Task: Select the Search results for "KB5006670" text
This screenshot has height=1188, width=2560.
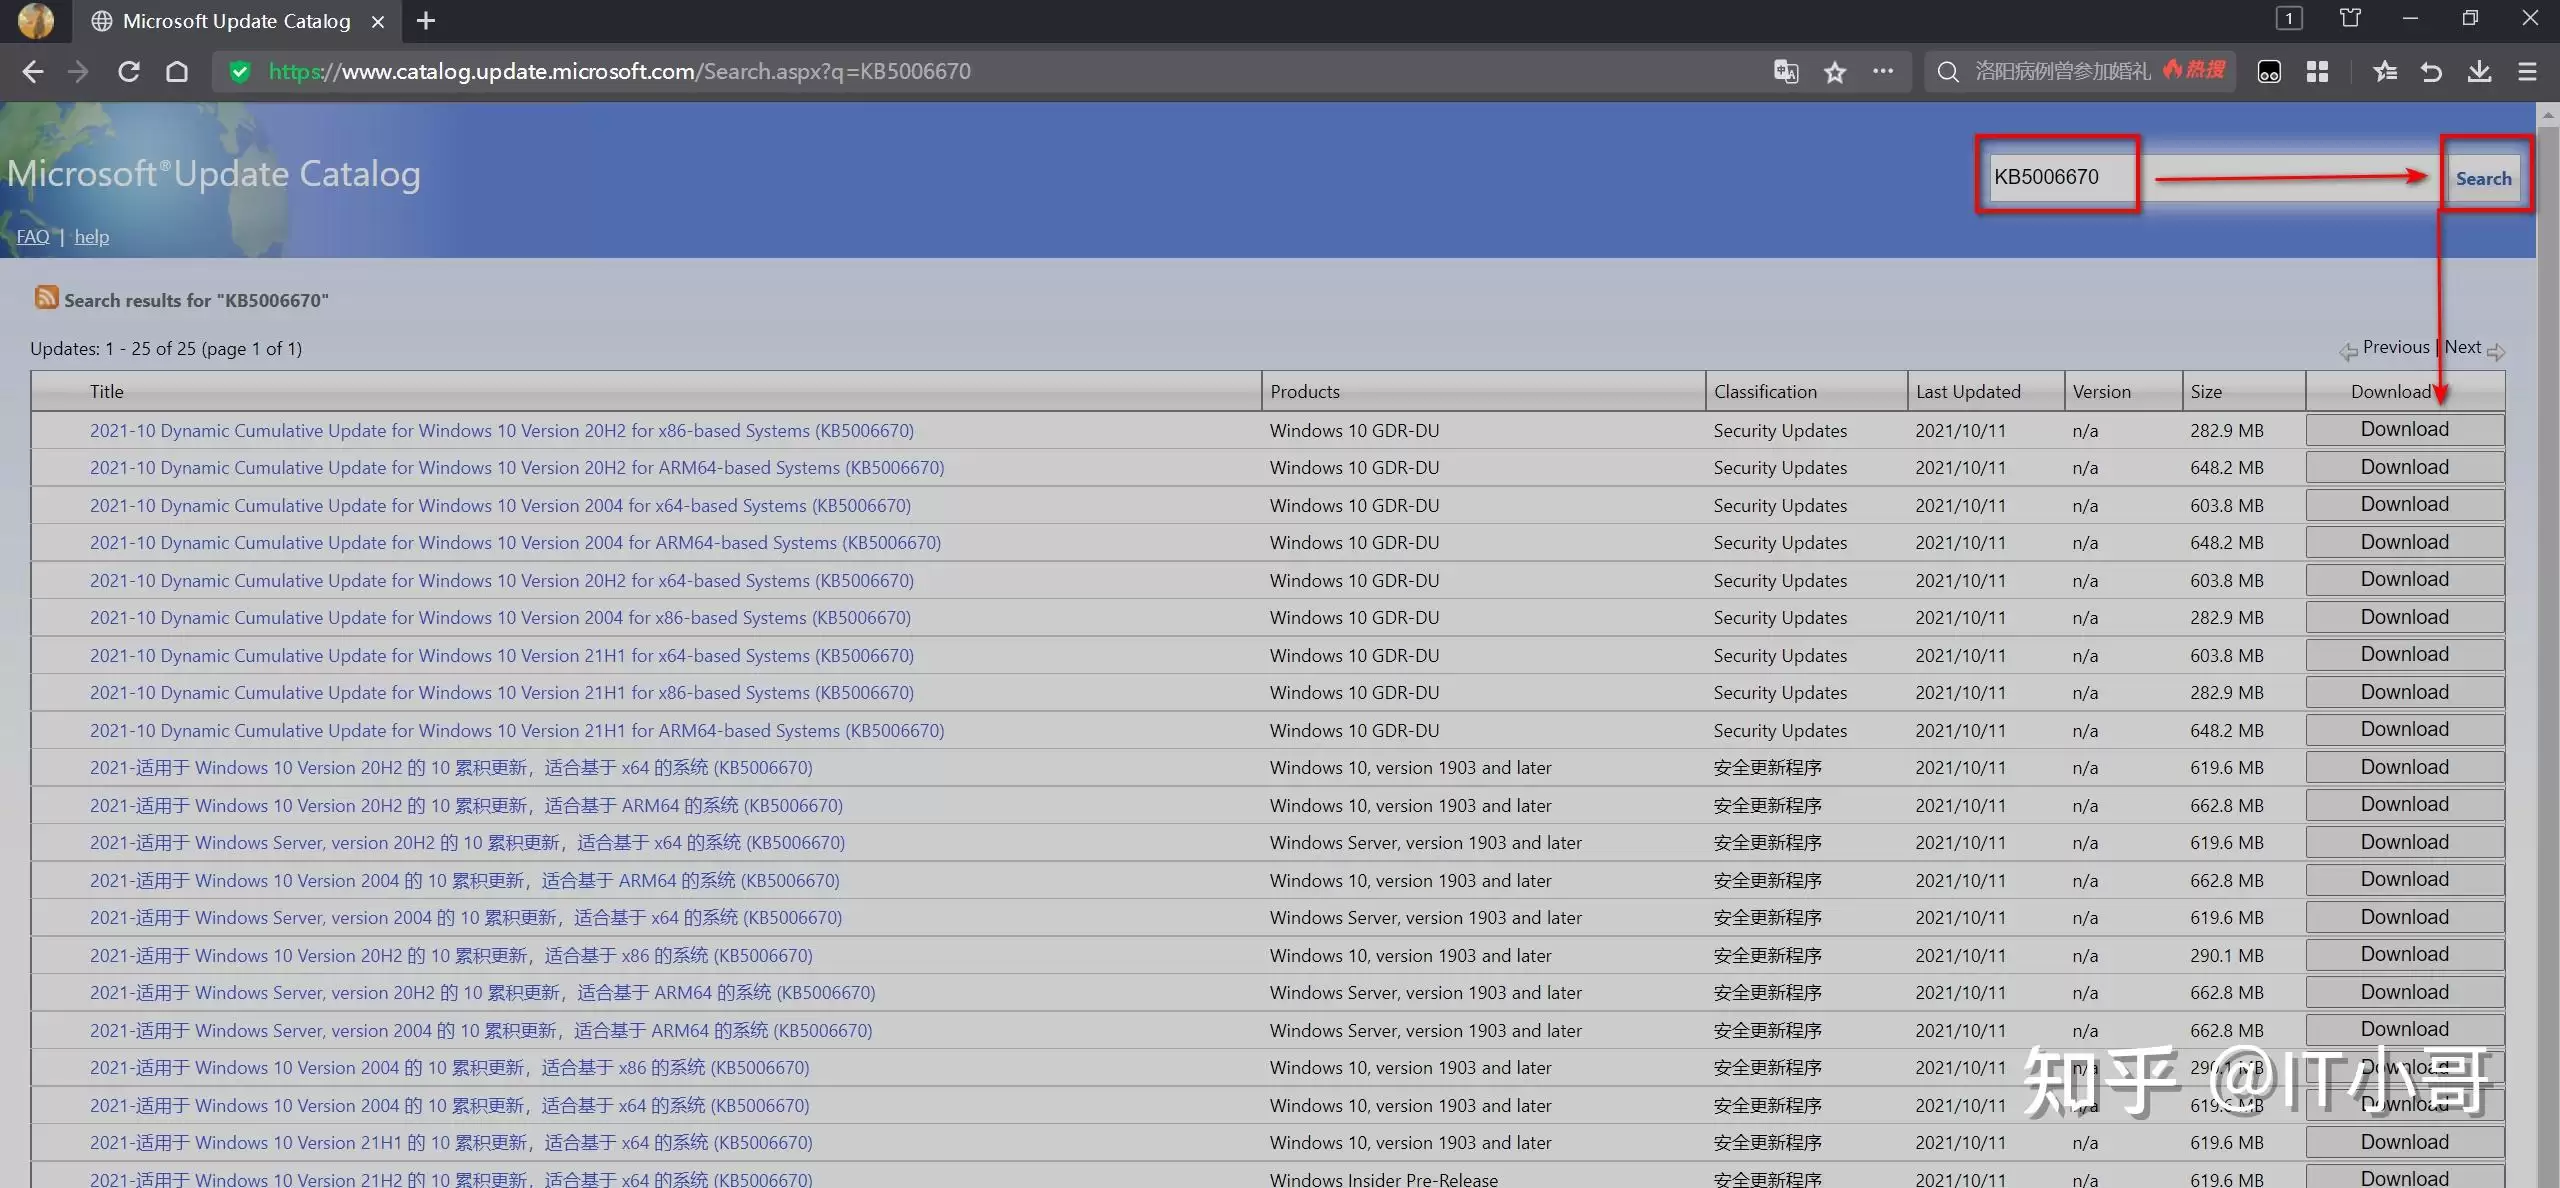Action: pos(196,301)
